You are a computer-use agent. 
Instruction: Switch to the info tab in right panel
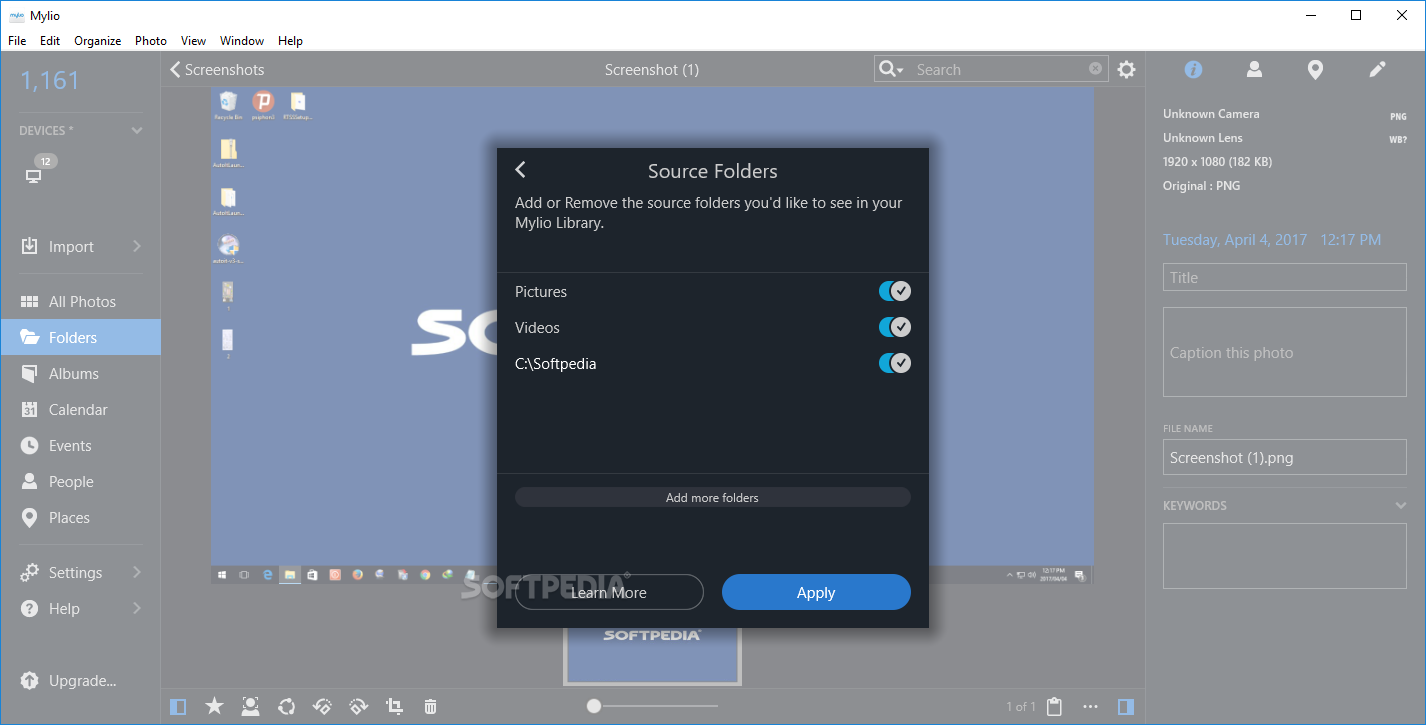(1193, 69)
